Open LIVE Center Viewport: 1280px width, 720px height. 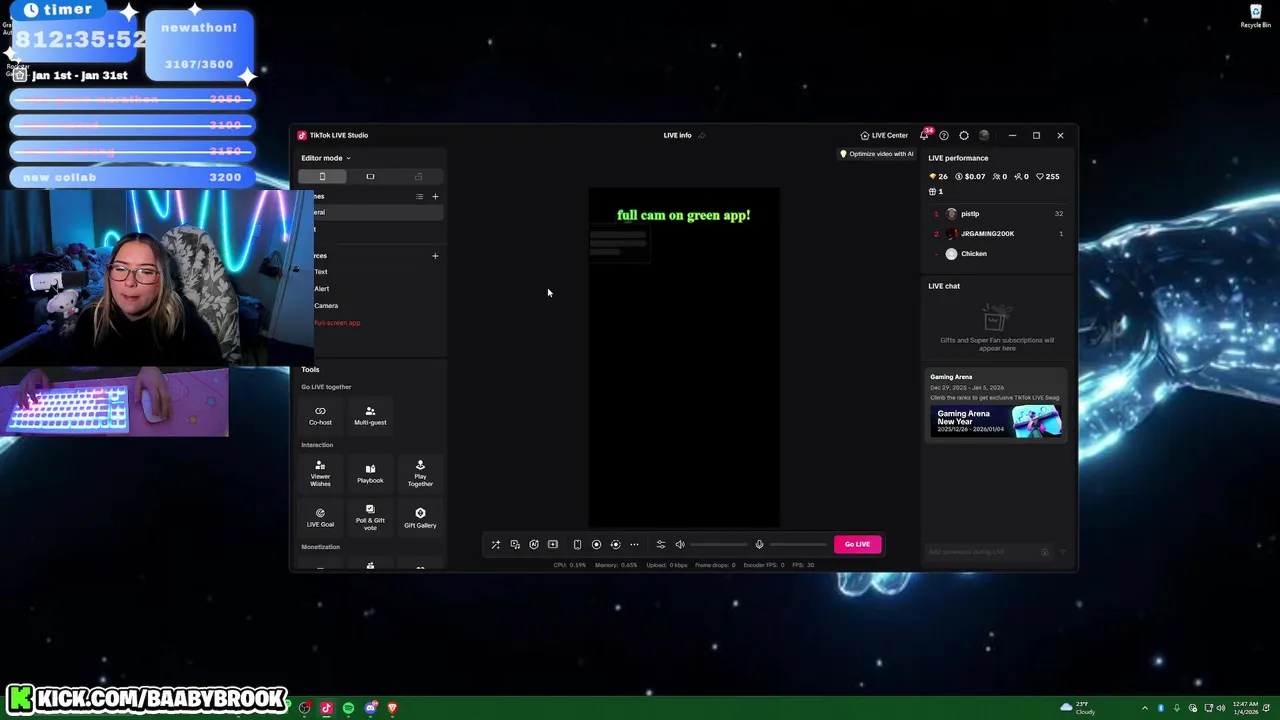(x=884, y=136)
